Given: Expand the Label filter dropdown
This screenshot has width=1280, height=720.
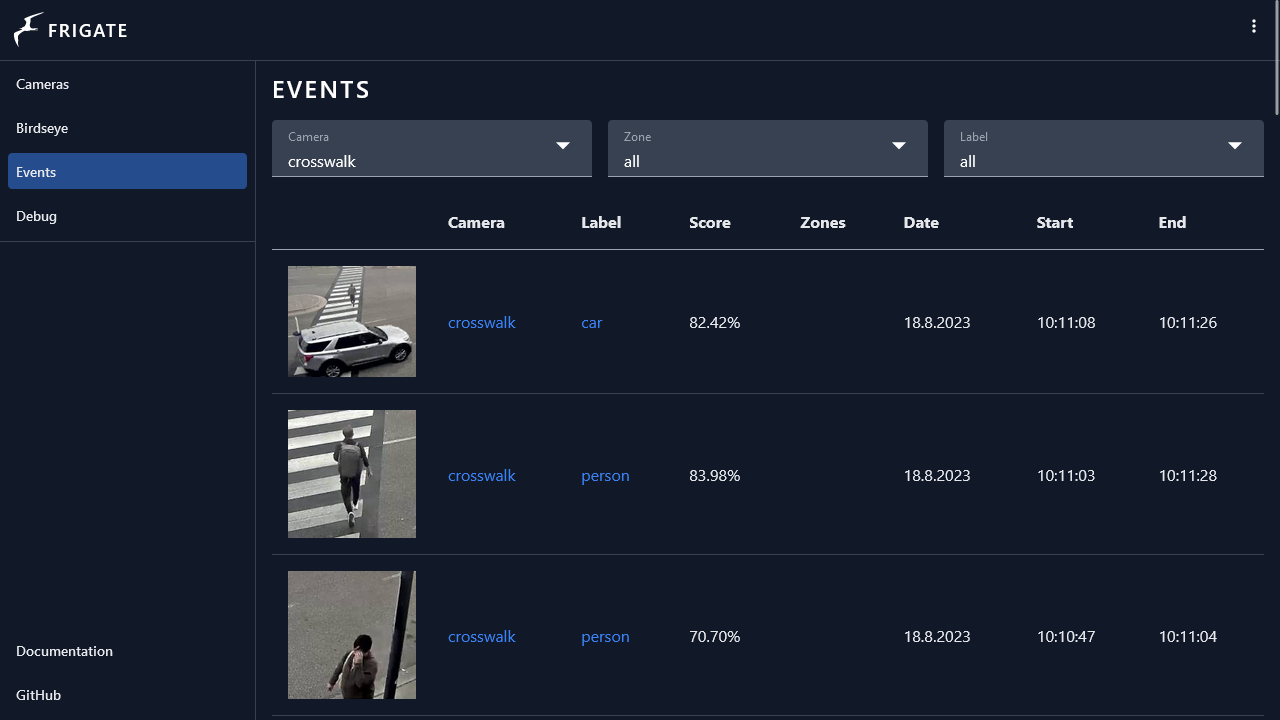Looking at the screenshot, I should (1103, 149).
